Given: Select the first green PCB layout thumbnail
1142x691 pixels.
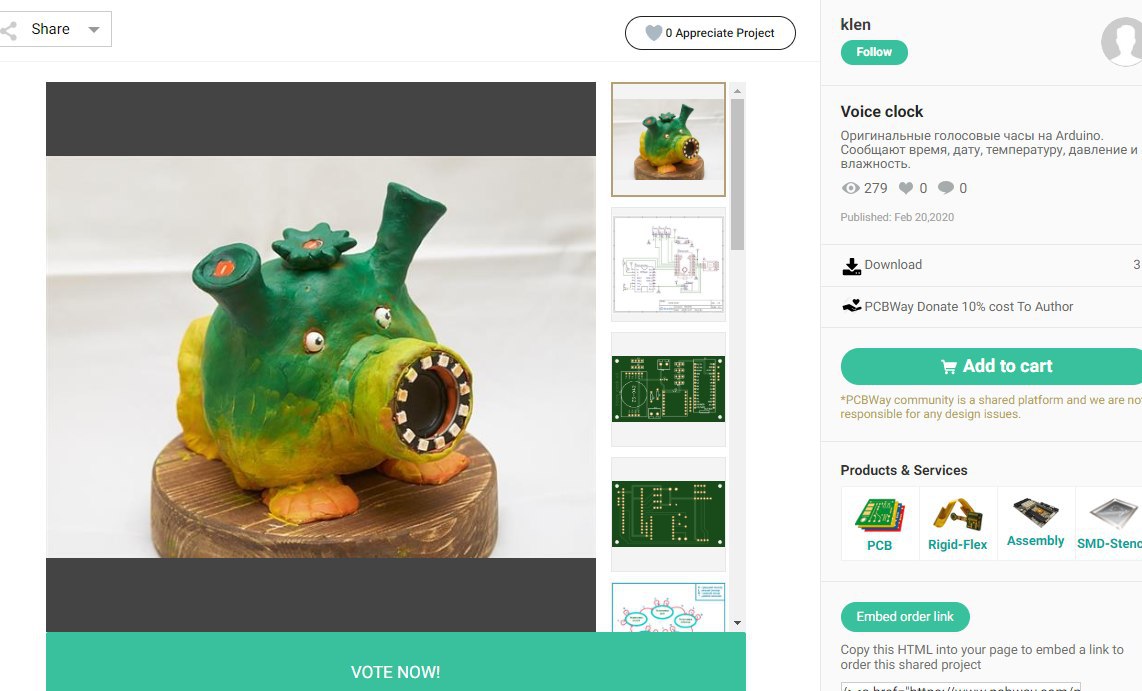Looking at the screenshot, I should click(669, 389).
